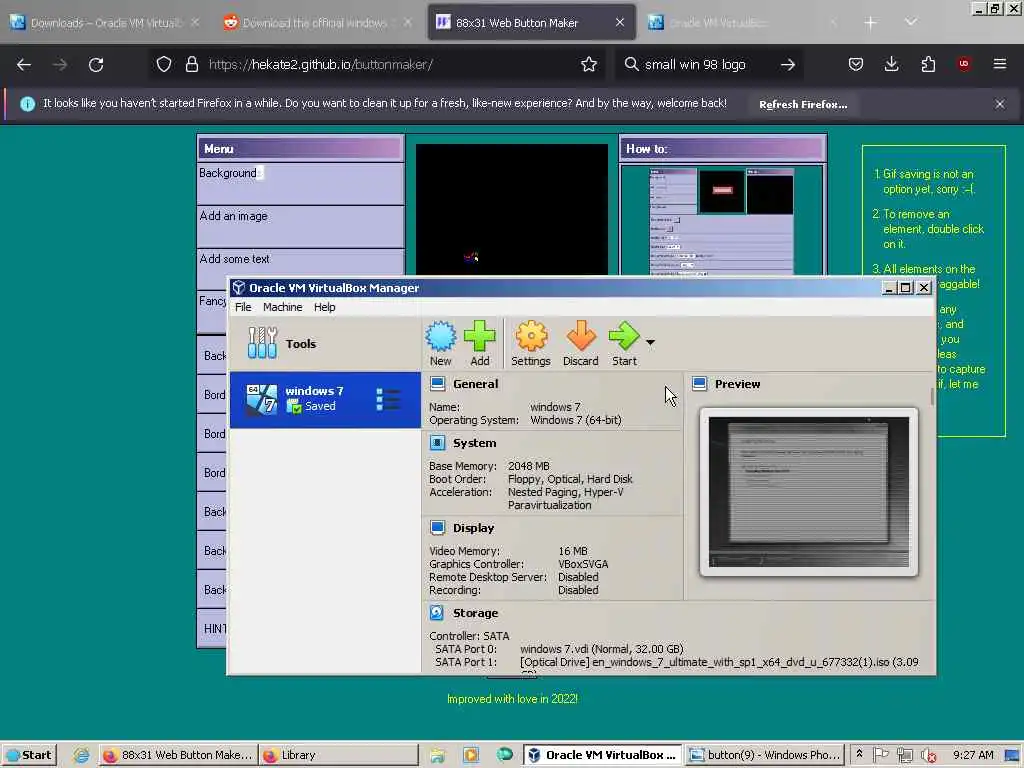The width and height of the screenshot is (1024, 768).
Task: Click the VirtualBox details pane scrollbar
Action: [932, 396]
